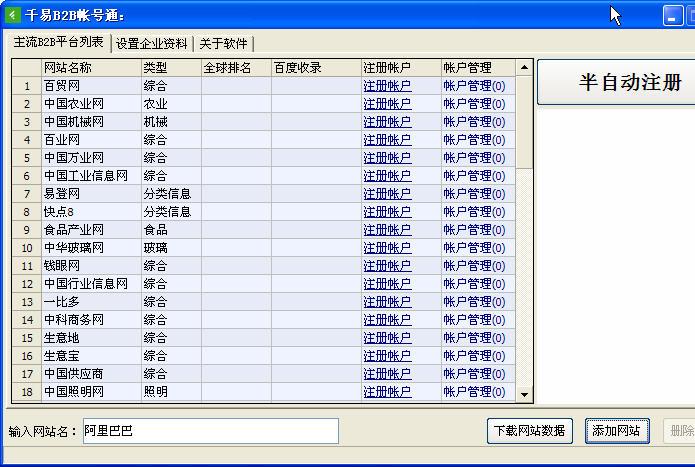695x467 pixels.
Task: Sort by 网站名称 column header
Action: tap(91, 68)
